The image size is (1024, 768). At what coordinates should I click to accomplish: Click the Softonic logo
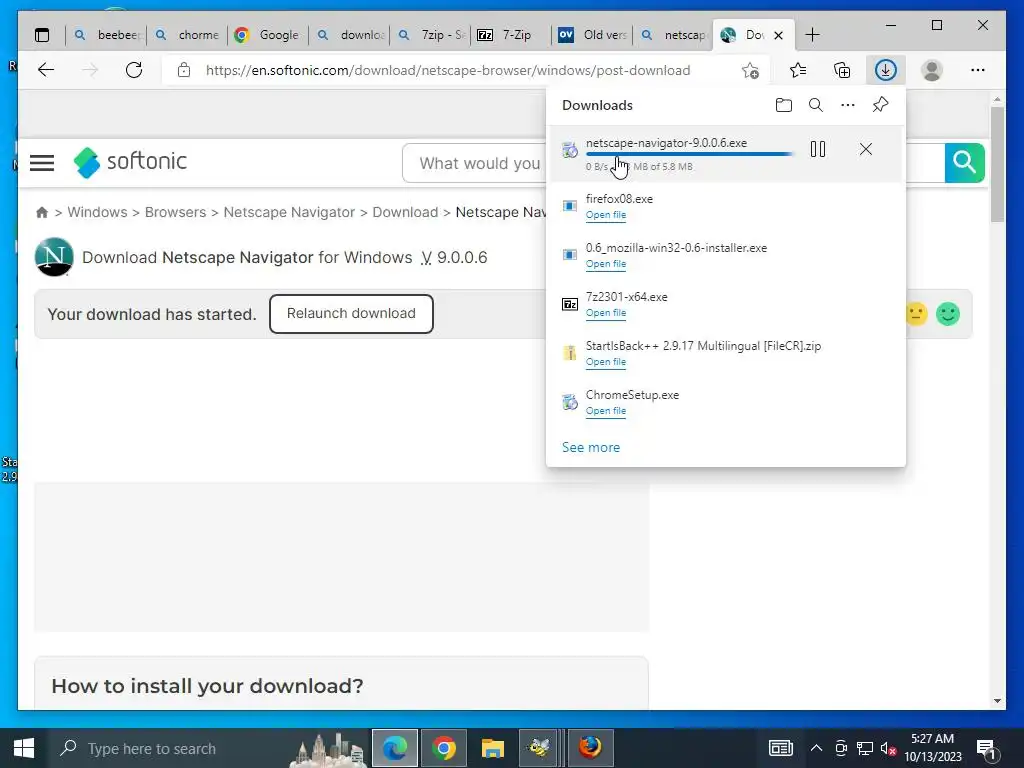point(131,162)
